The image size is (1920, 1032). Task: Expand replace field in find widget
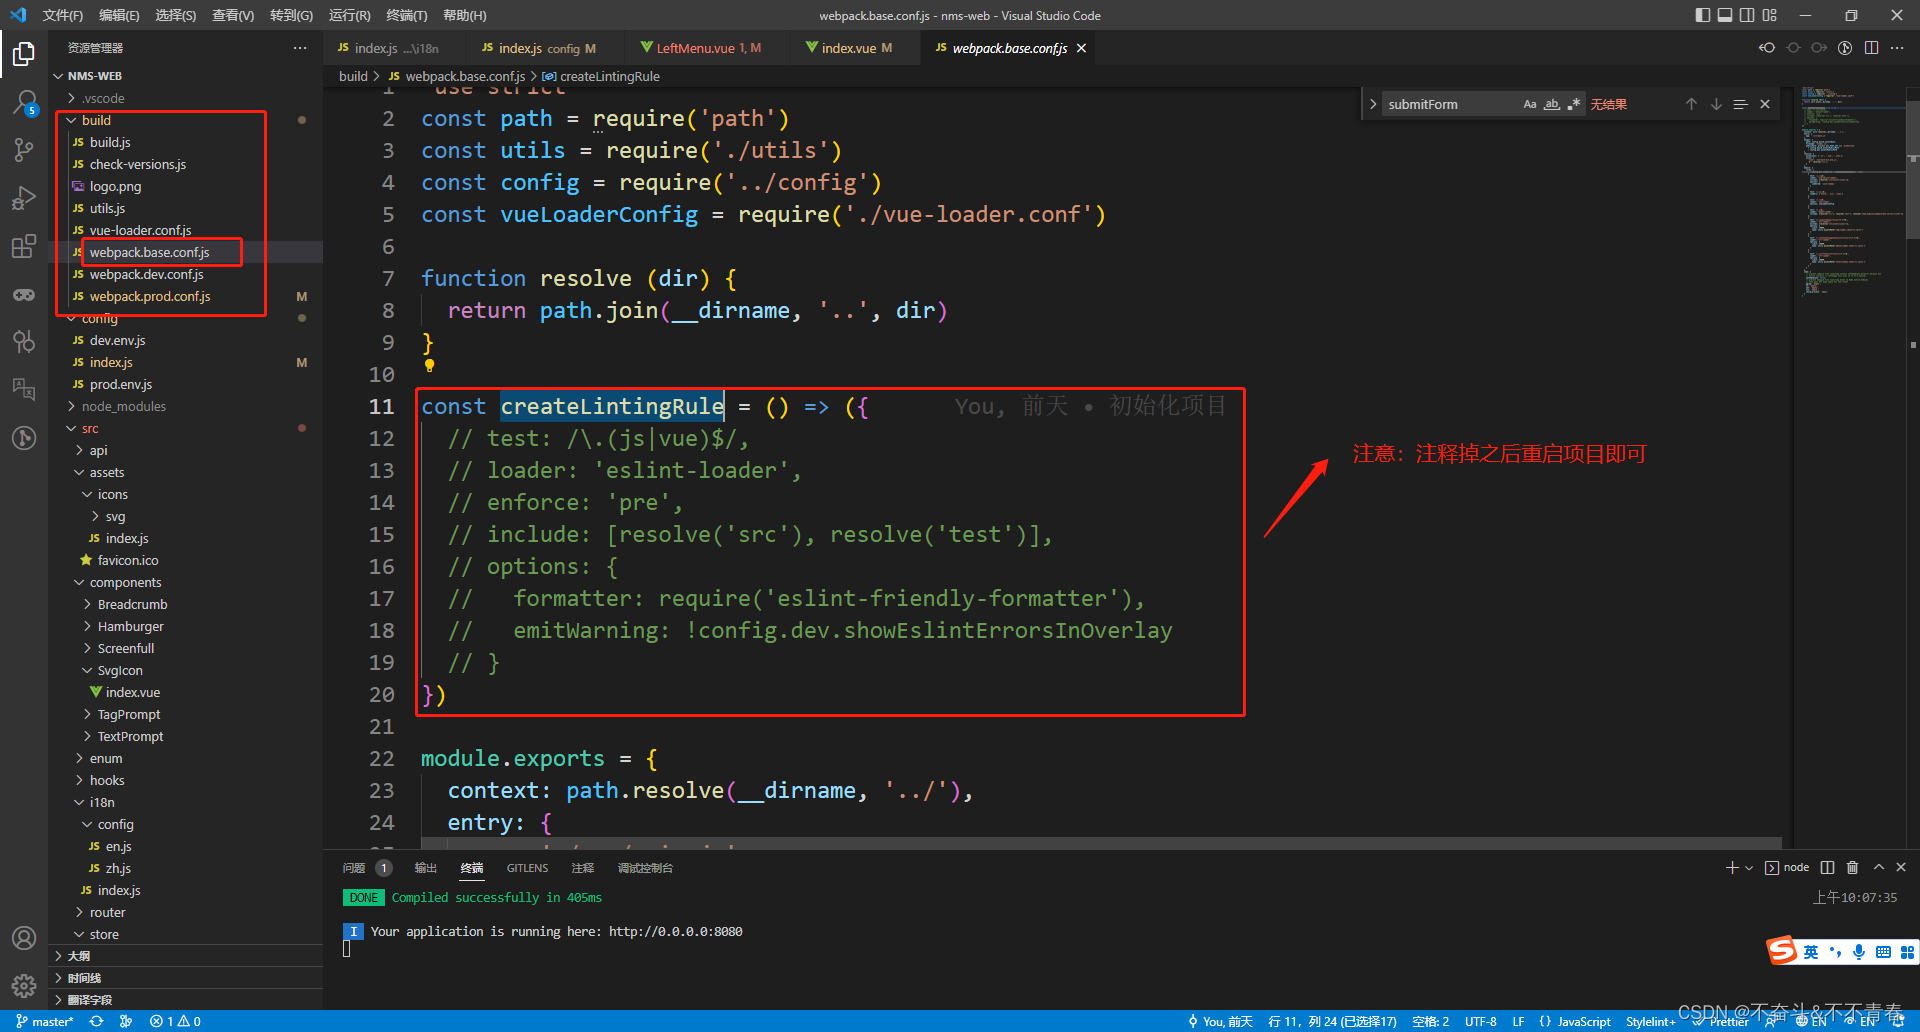1373,104
